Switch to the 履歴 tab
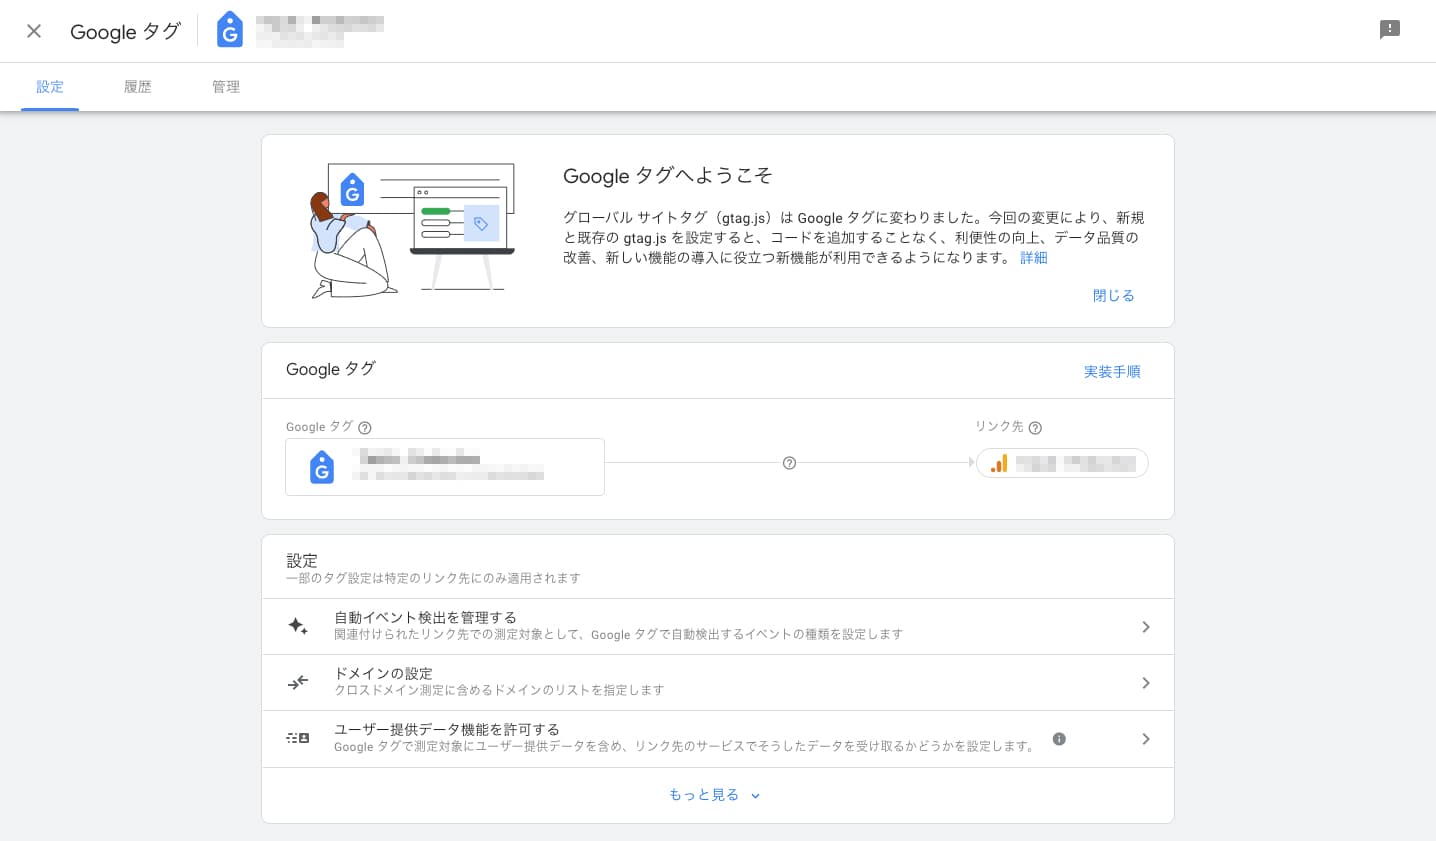Screen dimensions: 1436x841 (137, 87)
